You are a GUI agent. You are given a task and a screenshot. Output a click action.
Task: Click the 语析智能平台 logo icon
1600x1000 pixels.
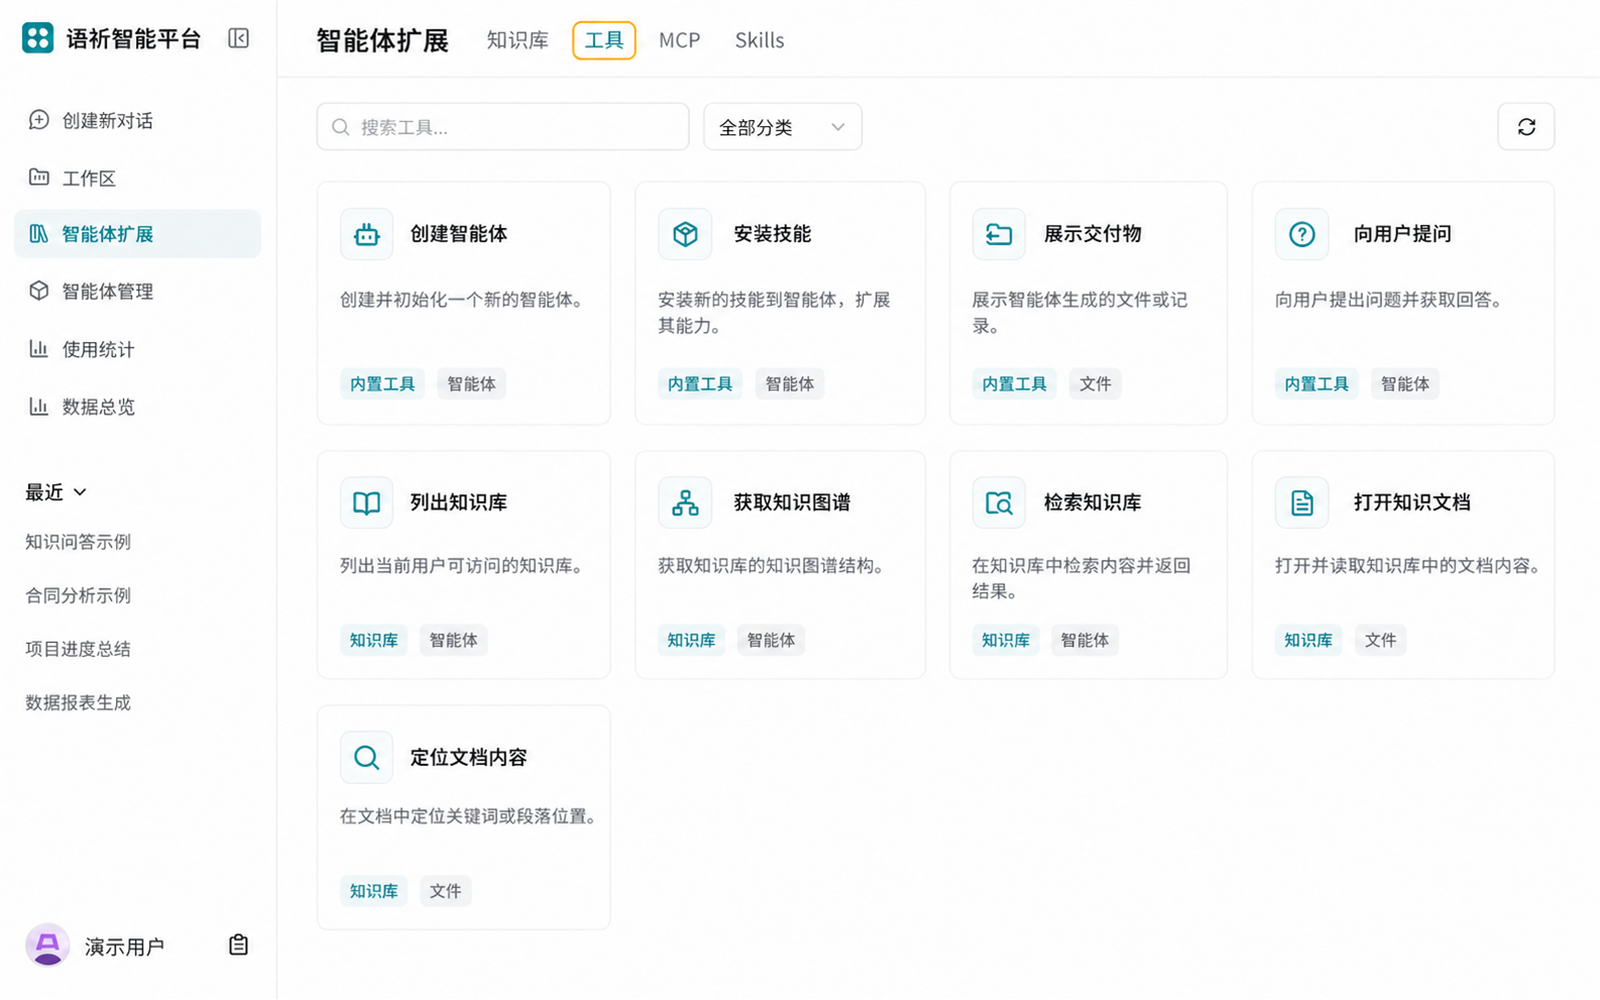tap(38, 38)
